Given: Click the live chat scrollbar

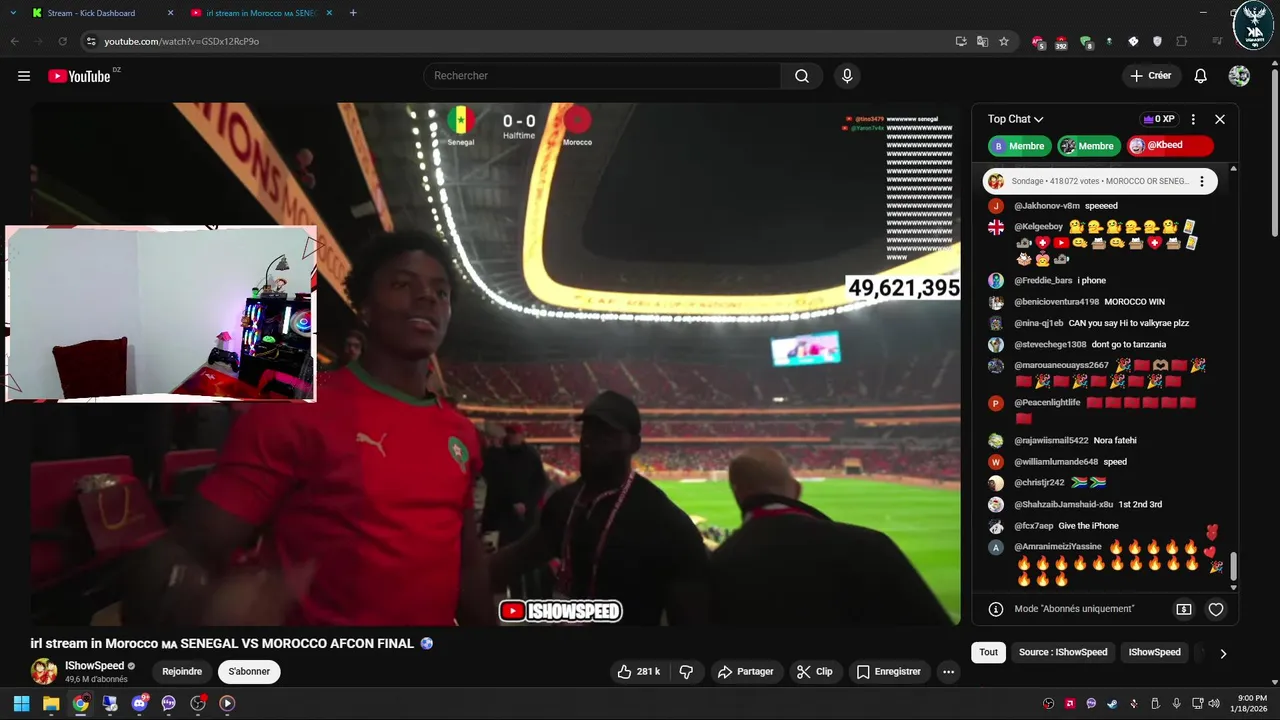Looking at the screenshot, I should click(1233, 566).
